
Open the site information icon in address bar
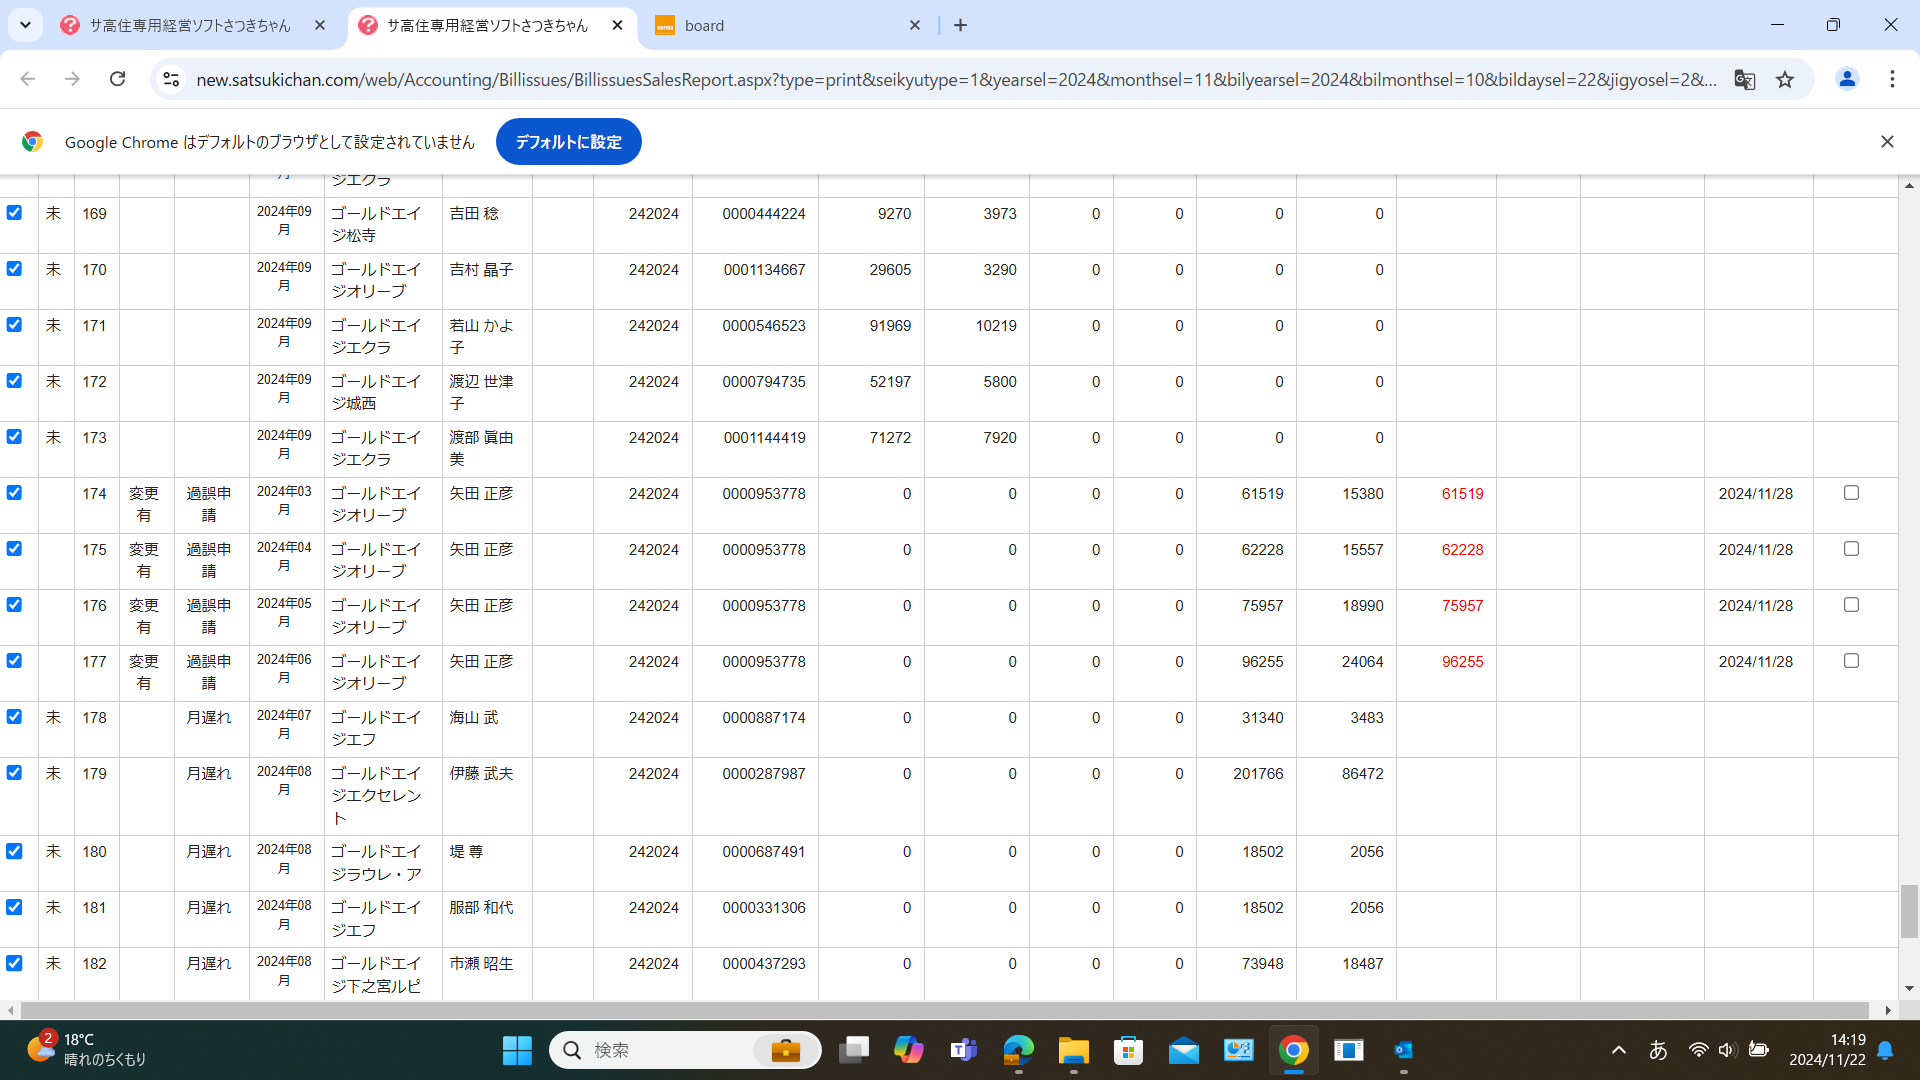click(171, 79)
